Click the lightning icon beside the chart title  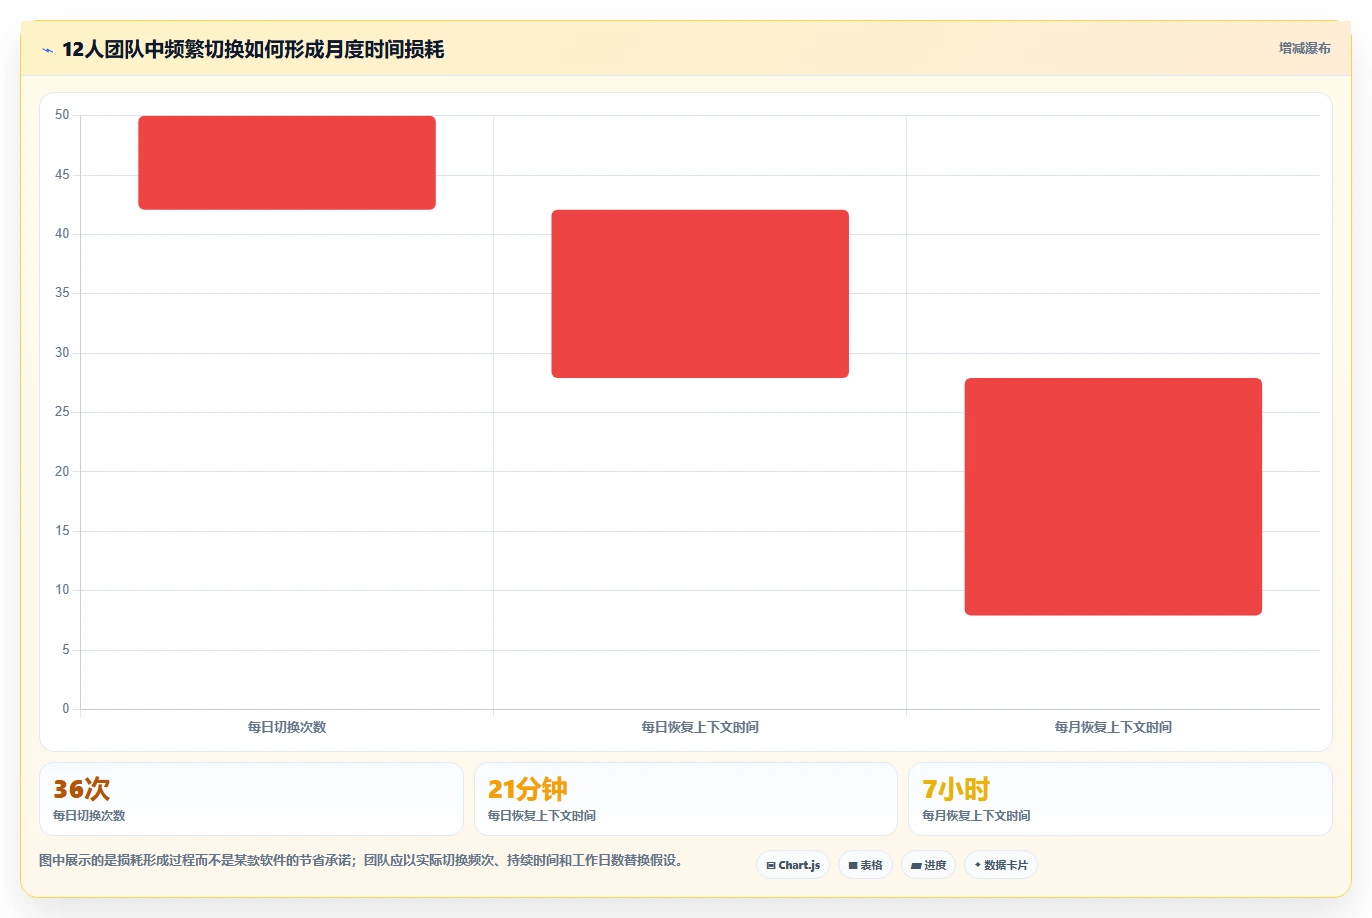[47, 50]
